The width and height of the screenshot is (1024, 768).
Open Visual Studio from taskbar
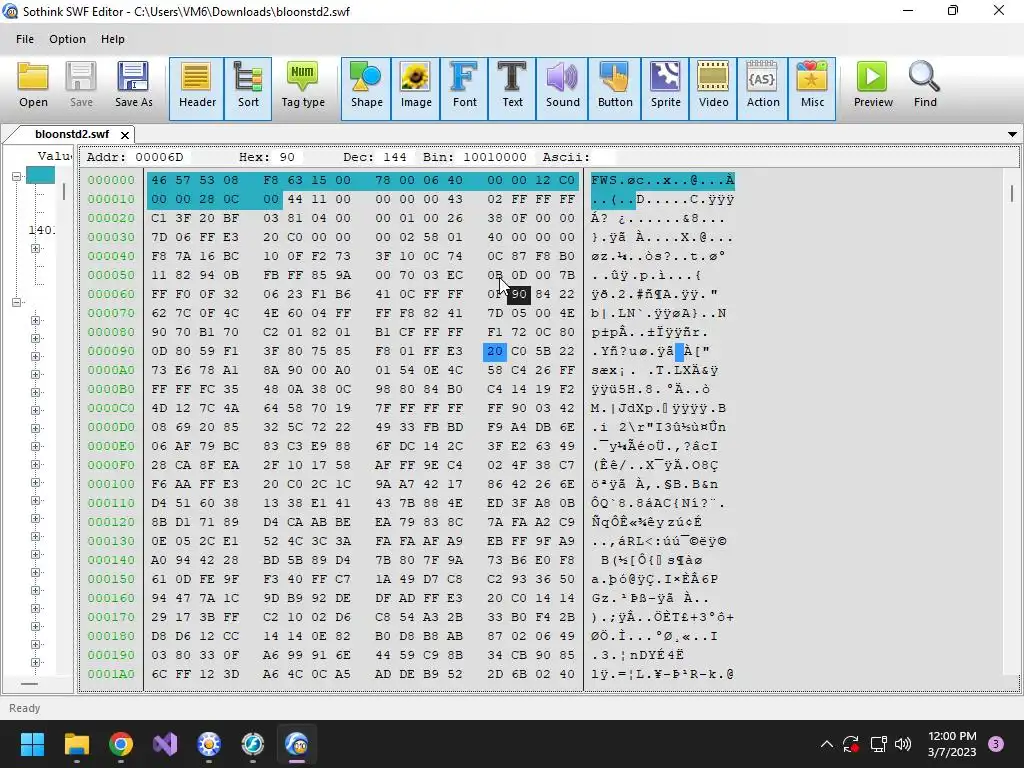pos(165,744)
